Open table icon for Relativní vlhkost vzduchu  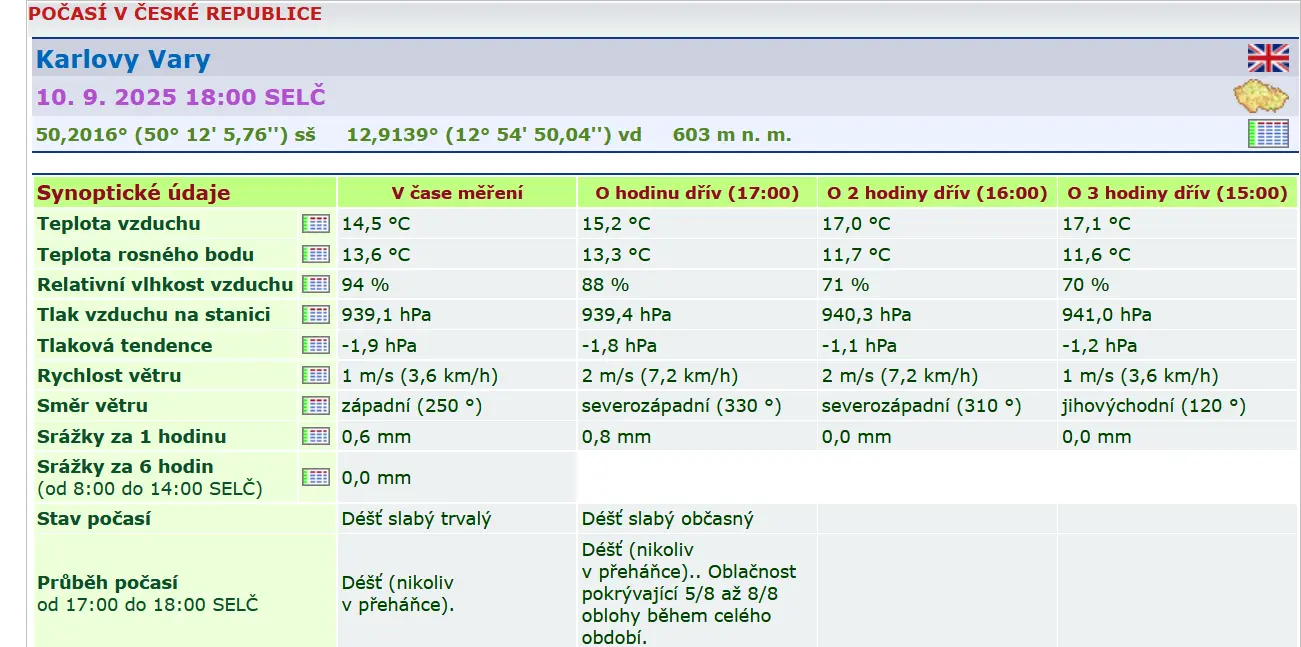point(315,285)
